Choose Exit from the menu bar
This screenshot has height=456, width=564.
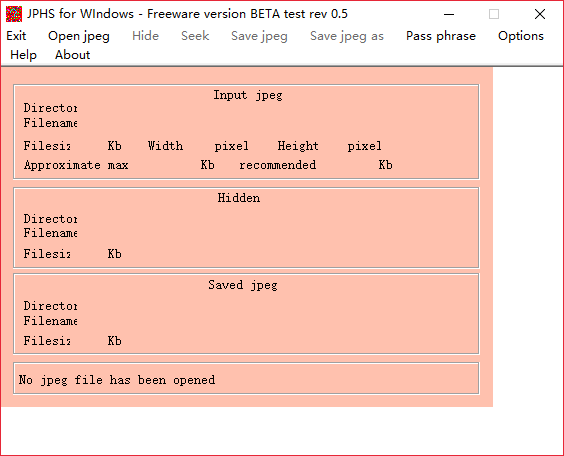(16, 36)
